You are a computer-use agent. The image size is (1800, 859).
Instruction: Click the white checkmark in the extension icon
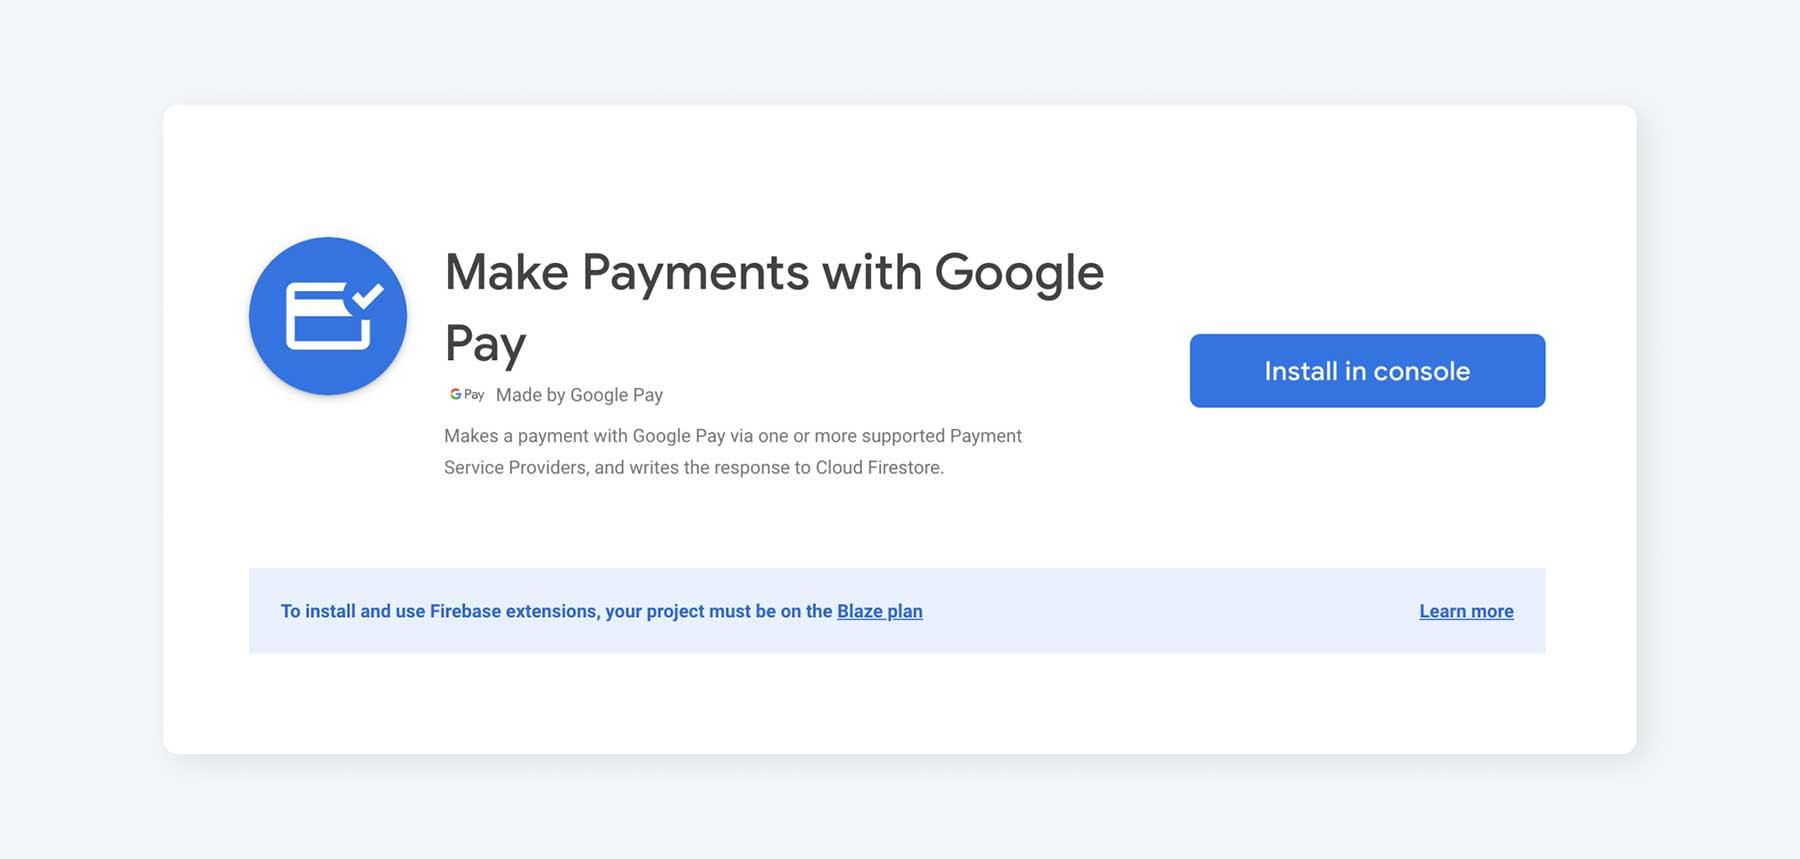pyautogui.click(x=367, y=295)
